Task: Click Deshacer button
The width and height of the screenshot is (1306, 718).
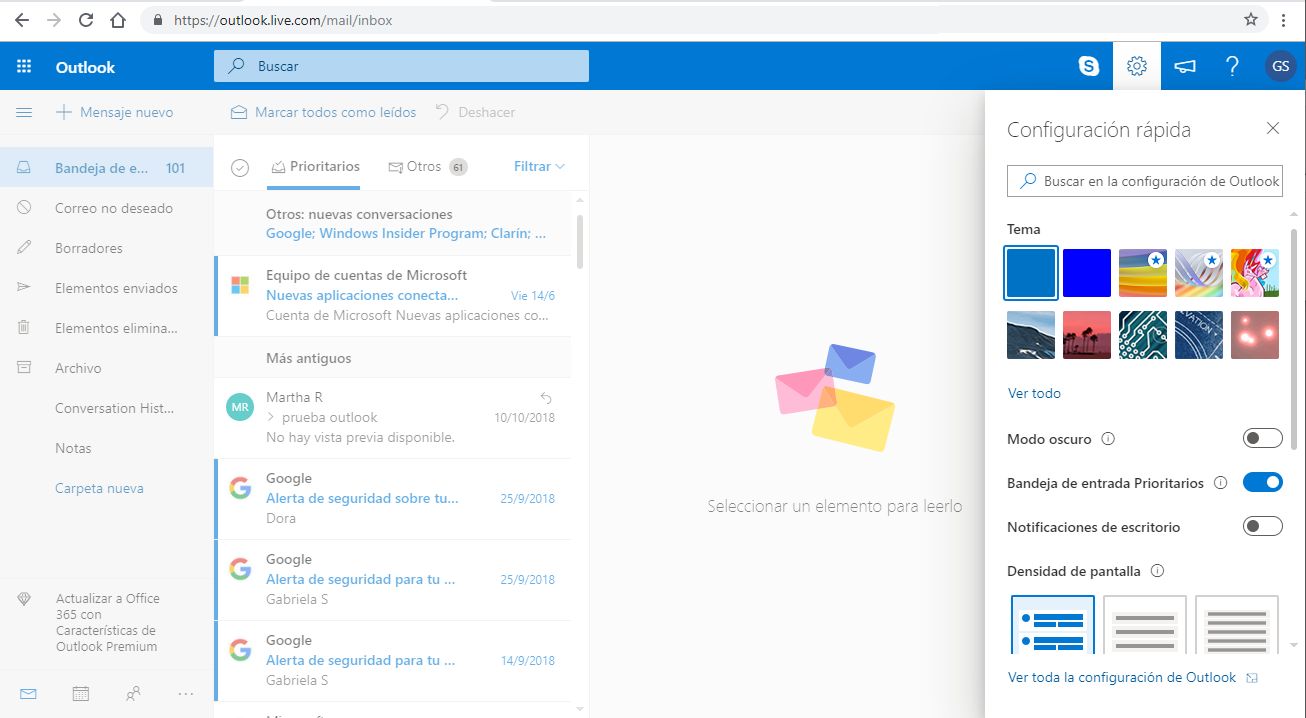Action: pos(475,112)
